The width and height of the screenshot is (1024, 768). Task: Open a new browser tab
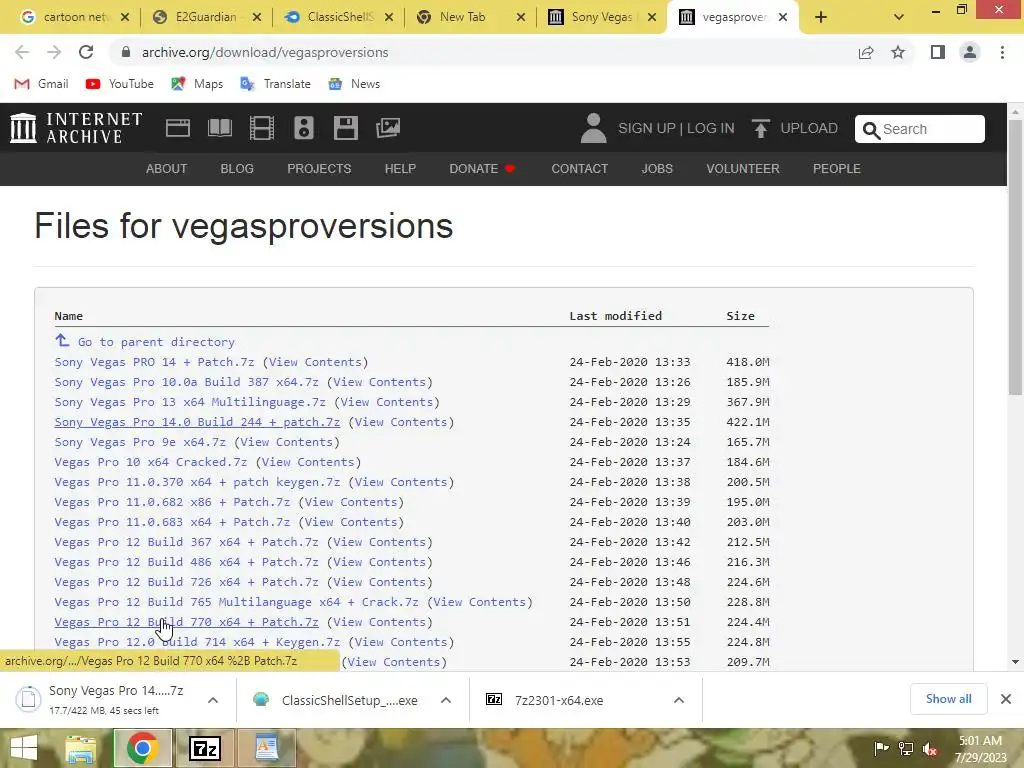point(821,18)
